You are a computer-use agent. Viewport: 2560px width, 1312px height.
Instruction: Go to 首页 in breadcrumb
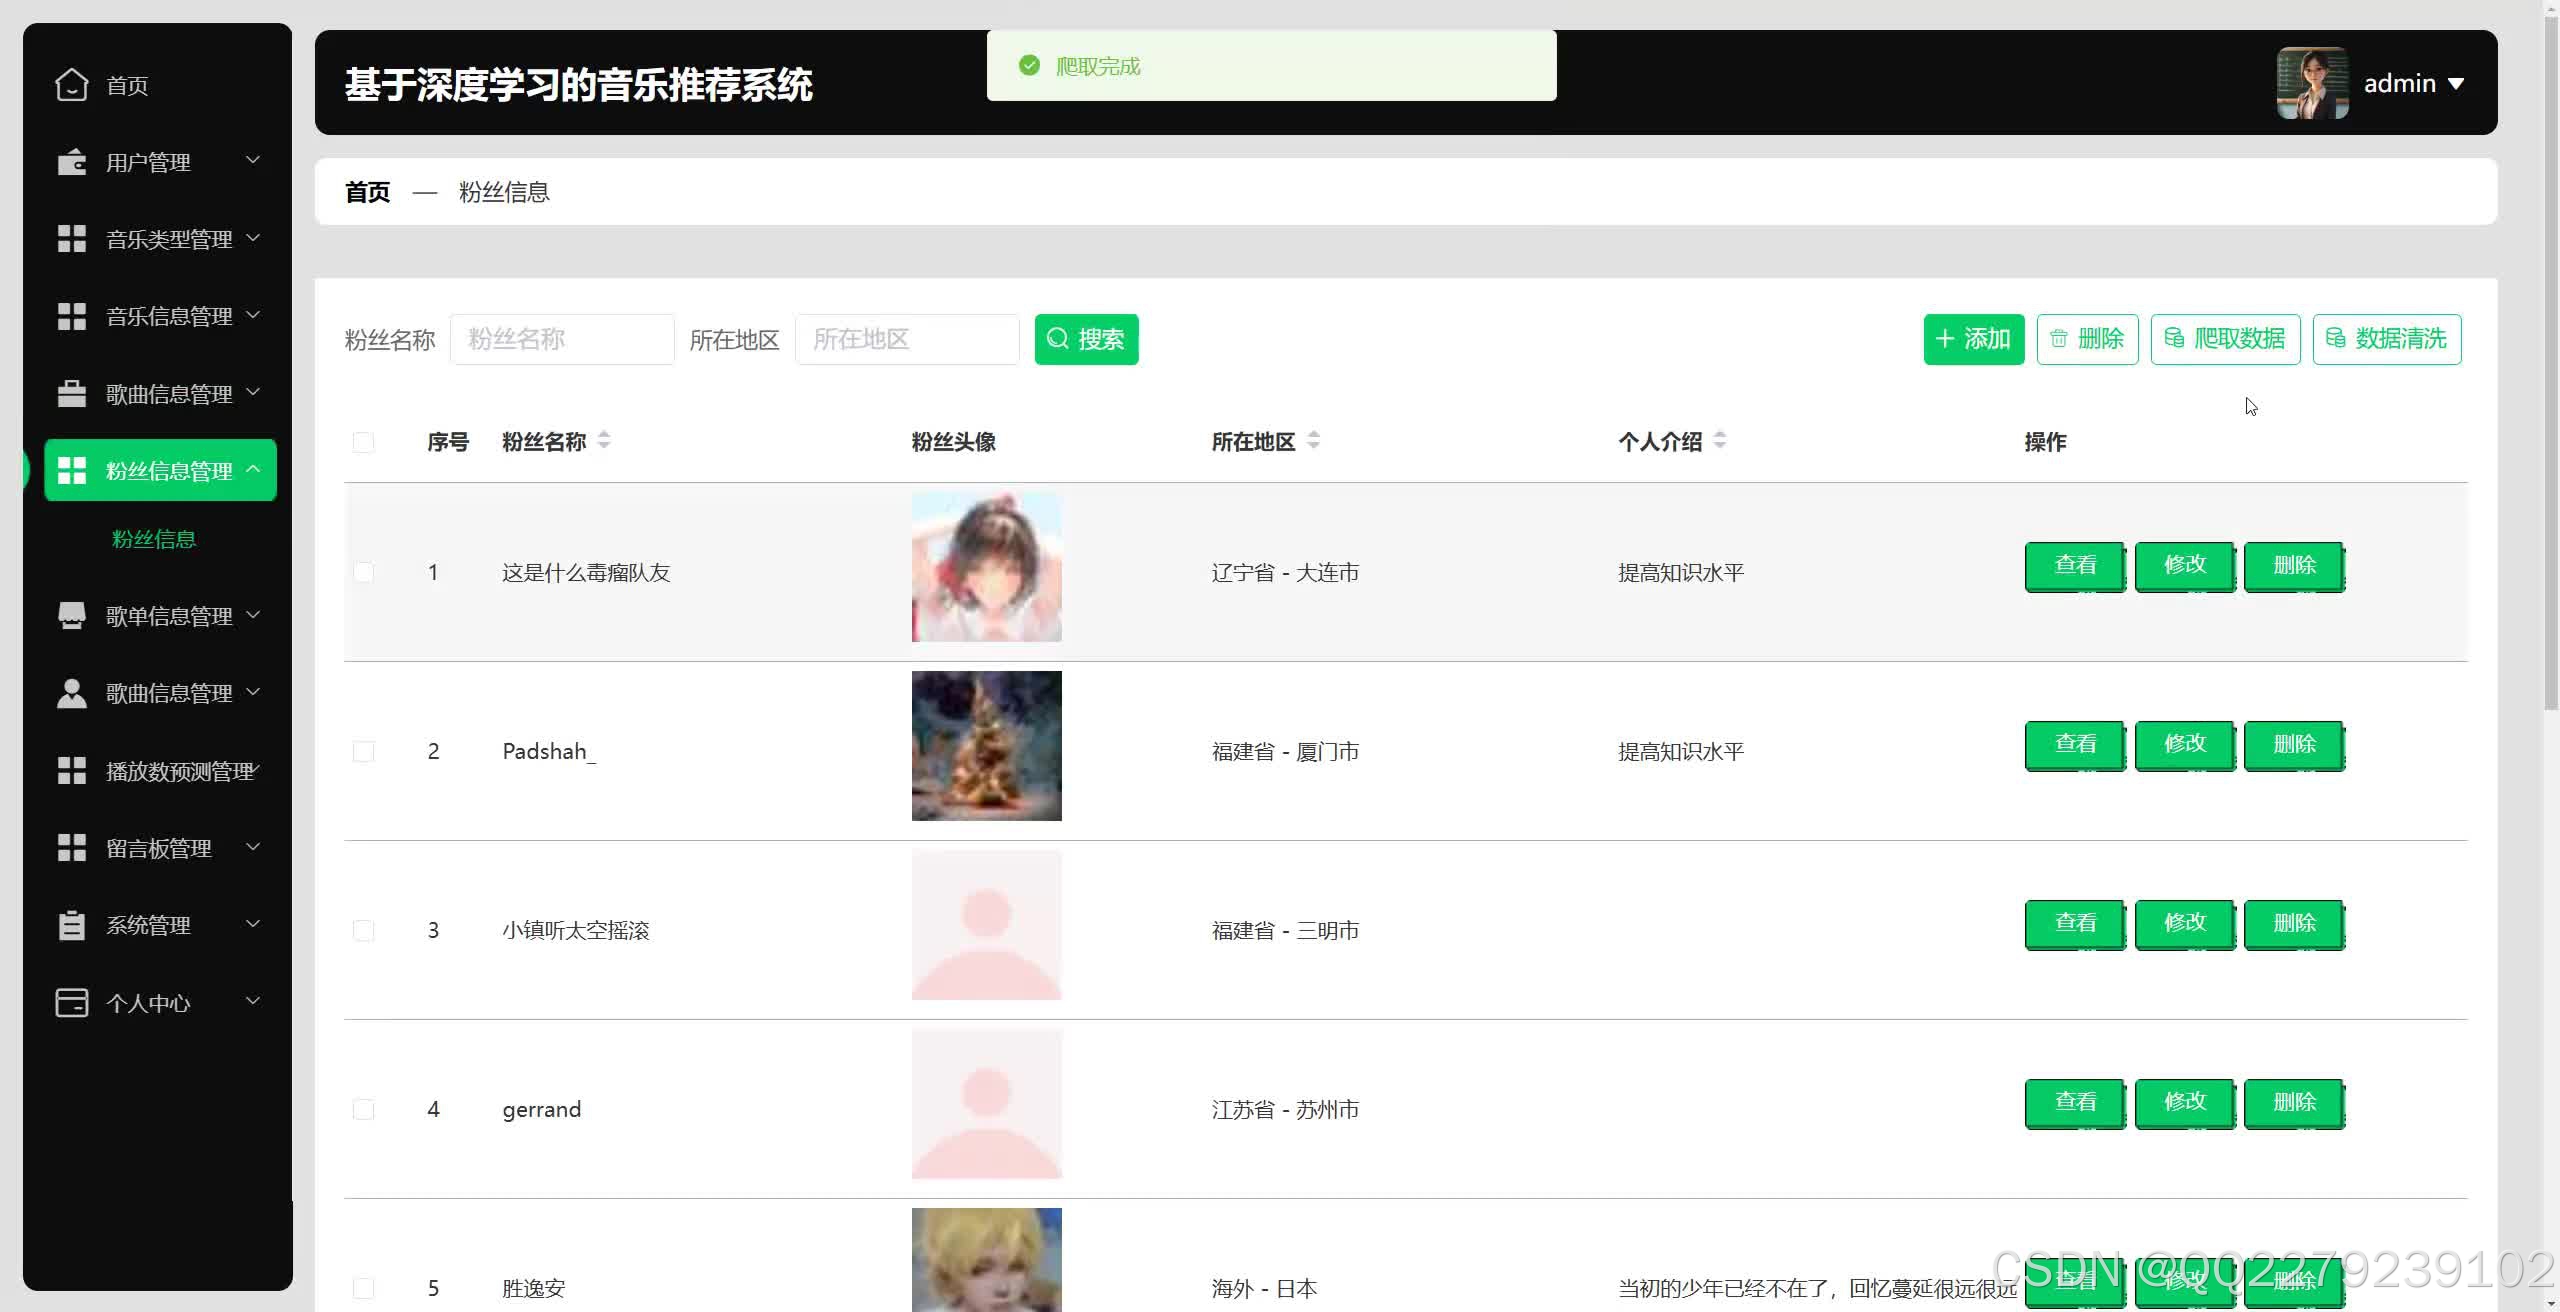coord(367,192)
